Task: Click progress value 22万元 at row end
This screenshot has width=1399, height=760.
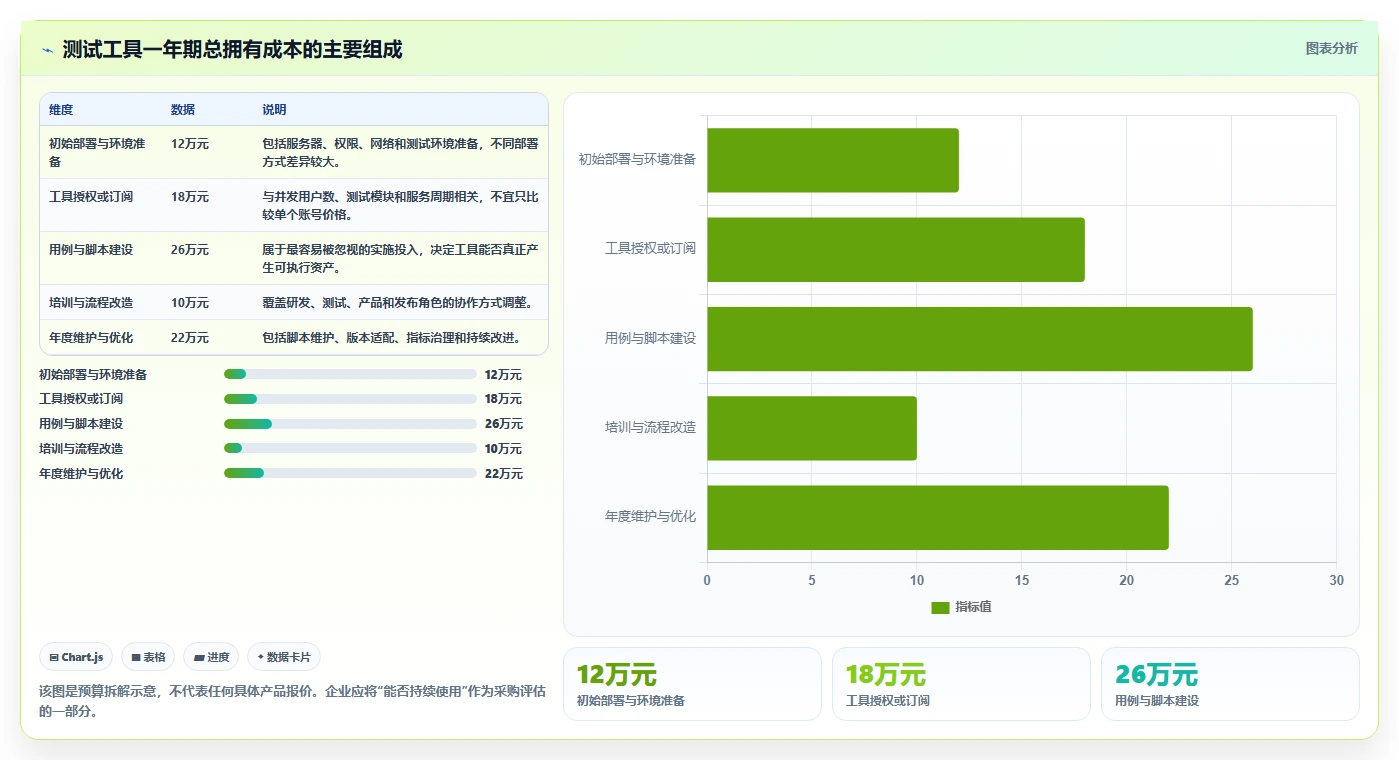Action: click(503, 474)
